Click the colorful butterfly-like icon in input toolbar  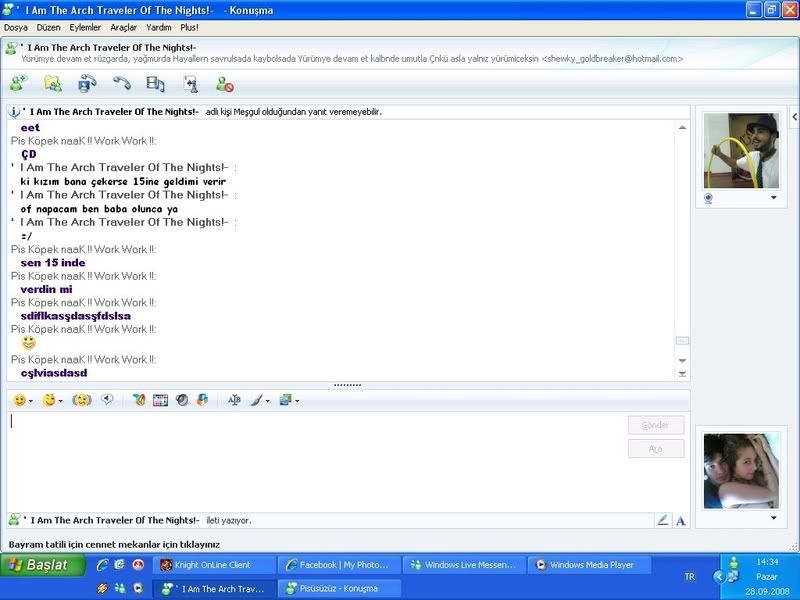click(203, 400)
